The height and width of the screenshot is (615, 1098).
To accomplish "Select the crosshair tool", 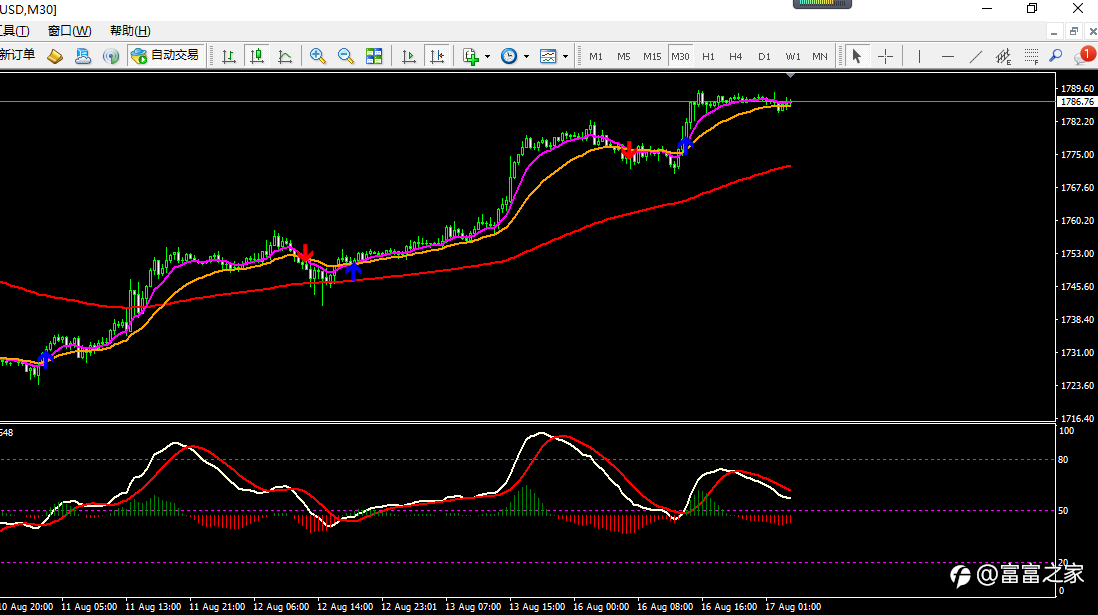I will 885,56.
